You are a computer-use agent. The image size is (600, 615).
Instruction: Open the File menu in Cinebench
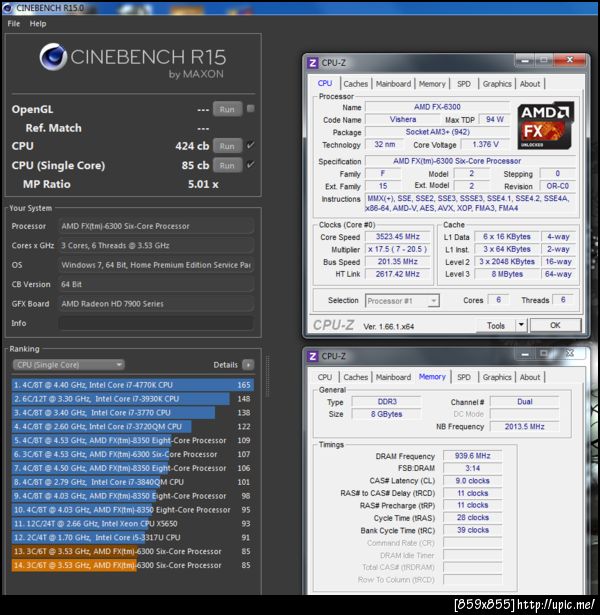14,24
